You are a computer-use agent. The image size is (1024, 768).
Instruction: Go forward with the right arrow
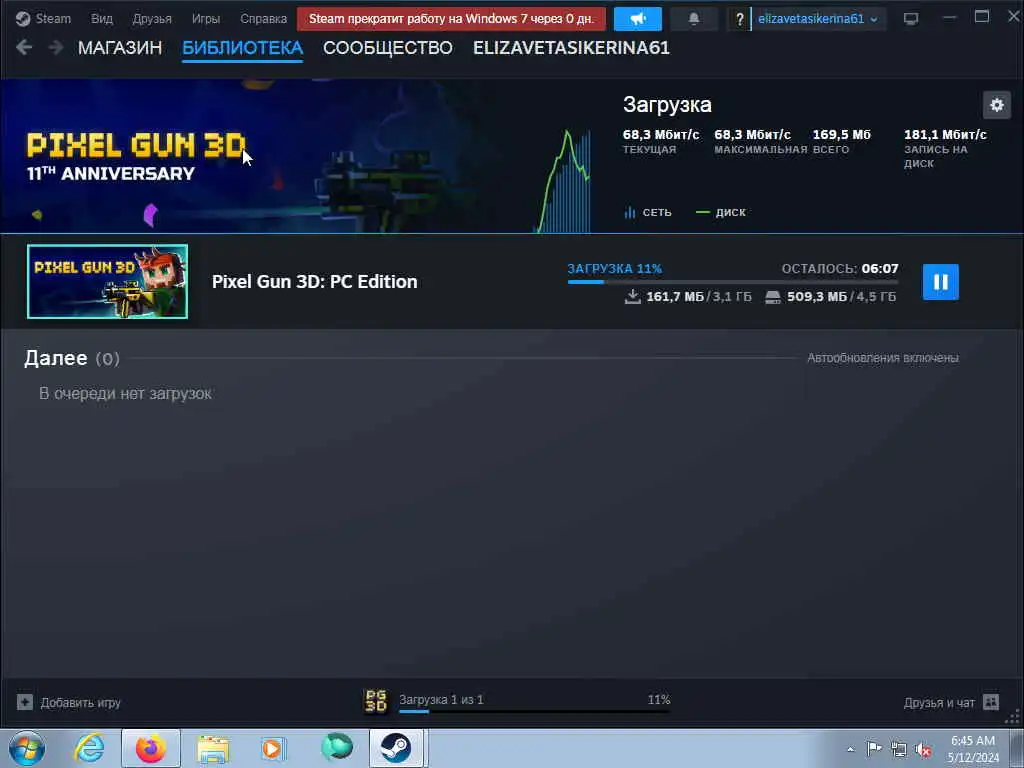(x=56, y=47)
